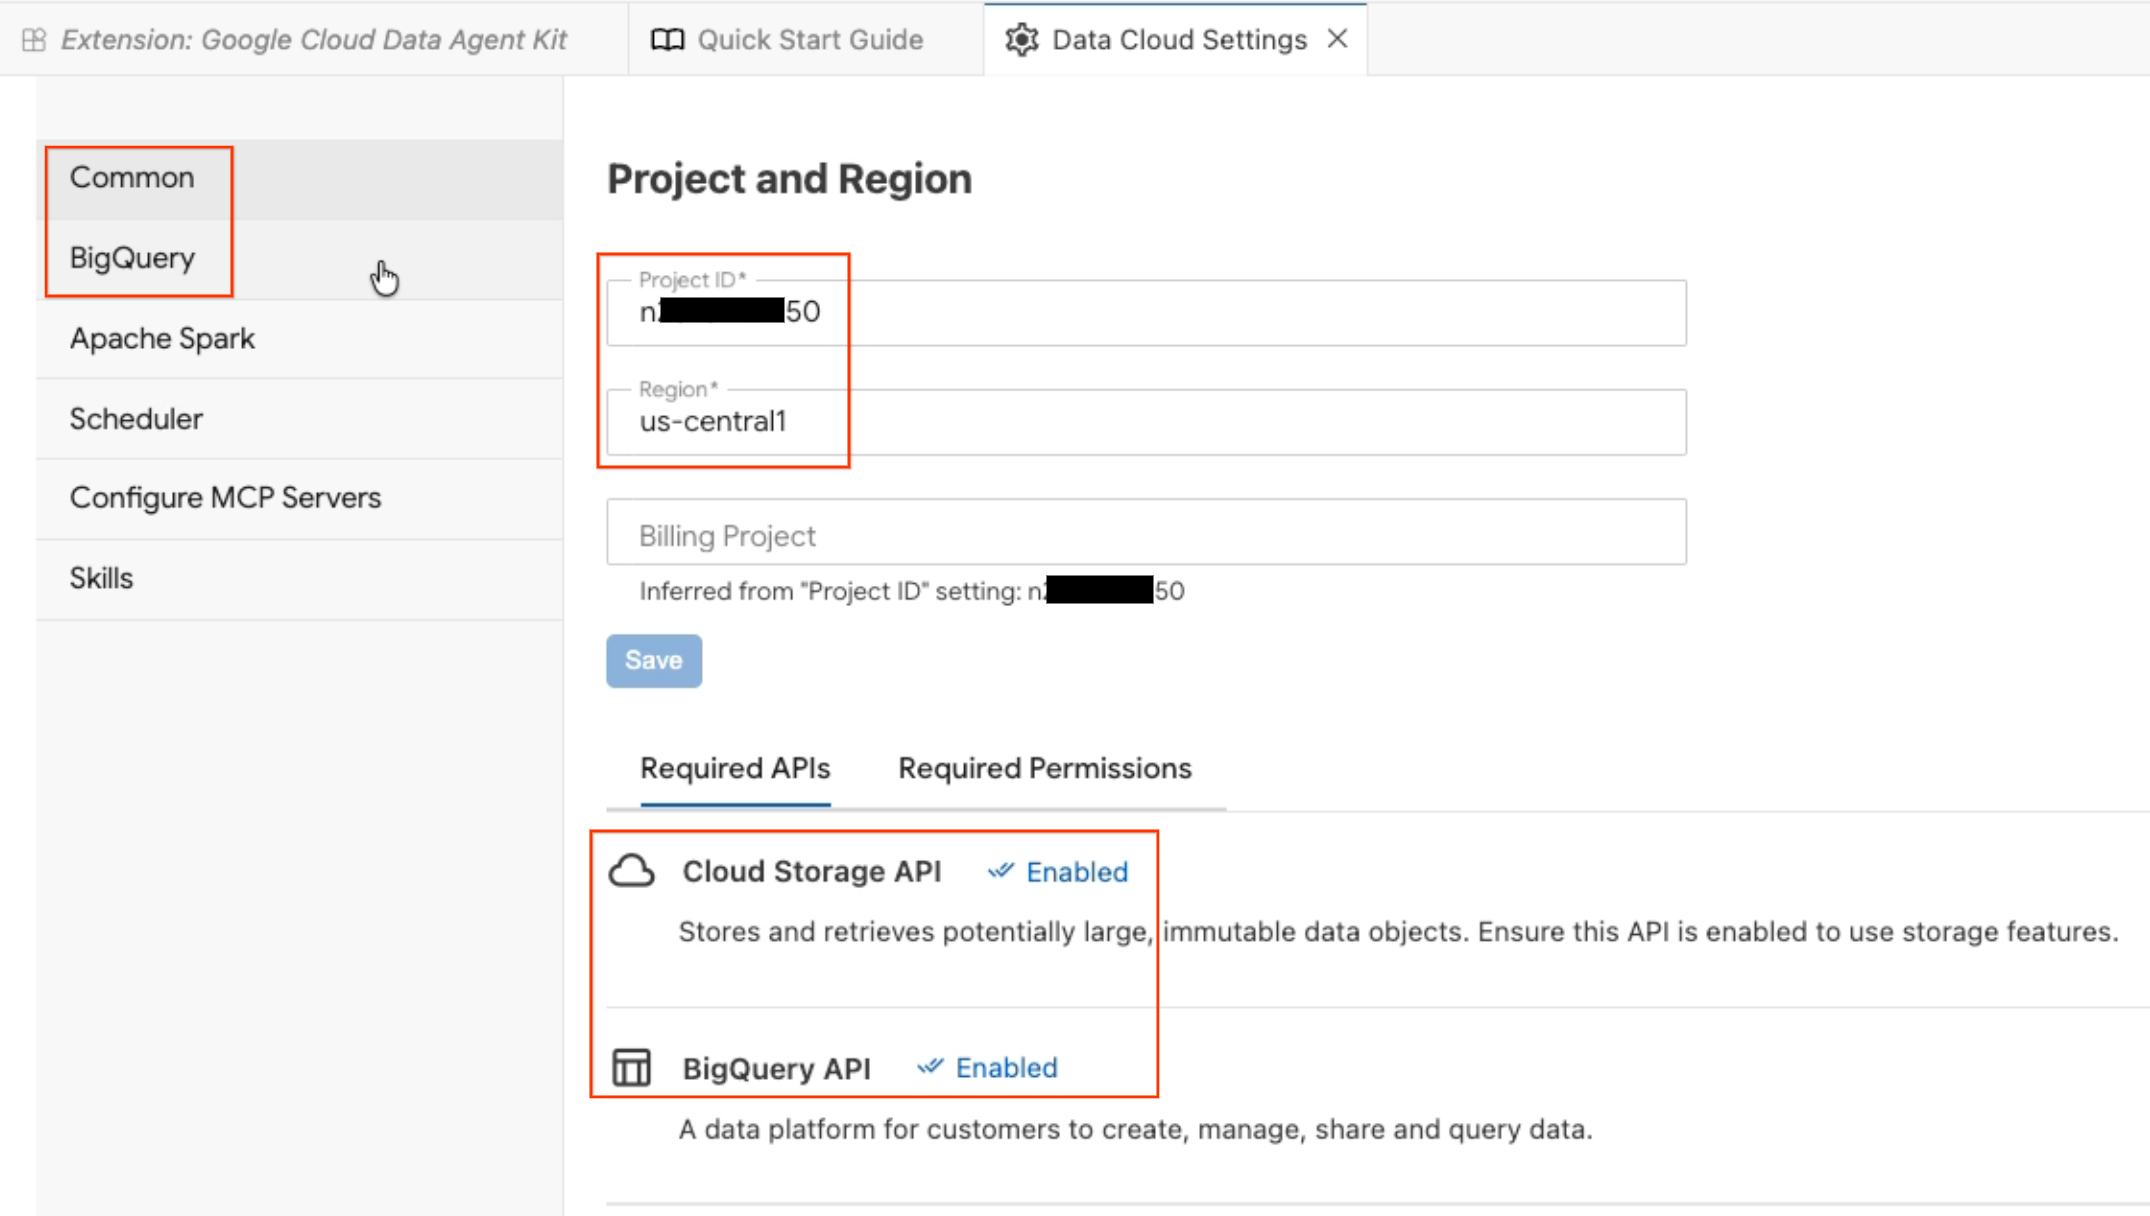Screen dimensions: 2150x1216
Task: Click the extension grid icon in first tab
Action: pos(34,40)
